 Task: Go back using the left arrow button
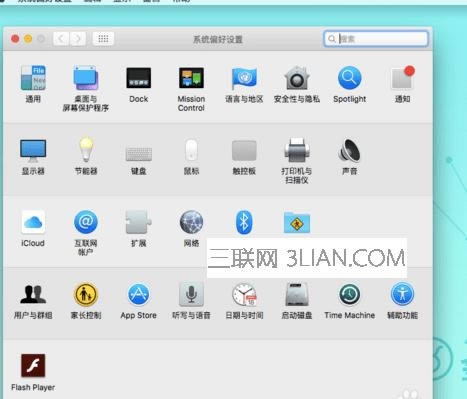tap(61, 39)
